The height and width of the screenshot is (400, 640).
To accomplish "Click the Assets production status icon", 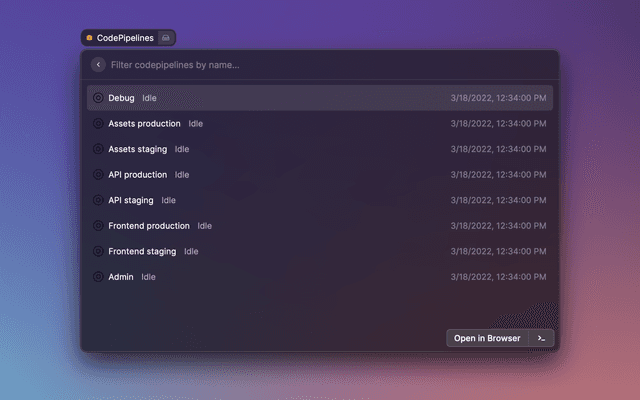I will coord(98,124).
